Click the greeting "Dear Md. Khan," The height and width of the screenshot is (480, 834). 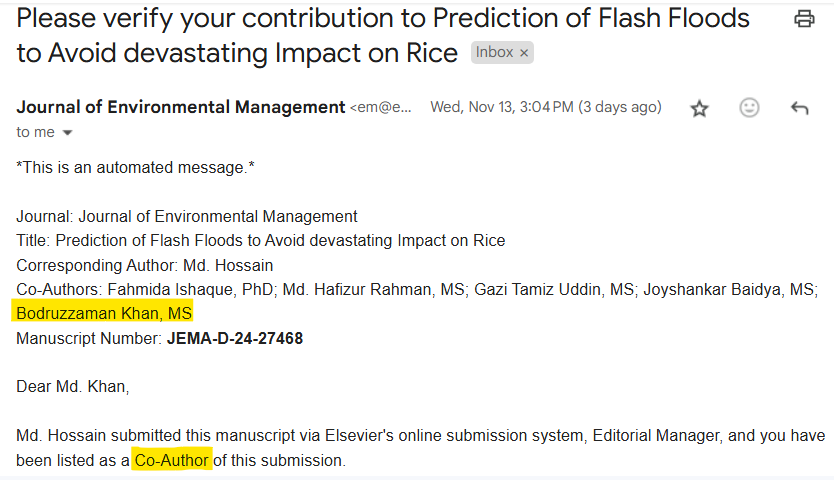click(x=73, y=386)
